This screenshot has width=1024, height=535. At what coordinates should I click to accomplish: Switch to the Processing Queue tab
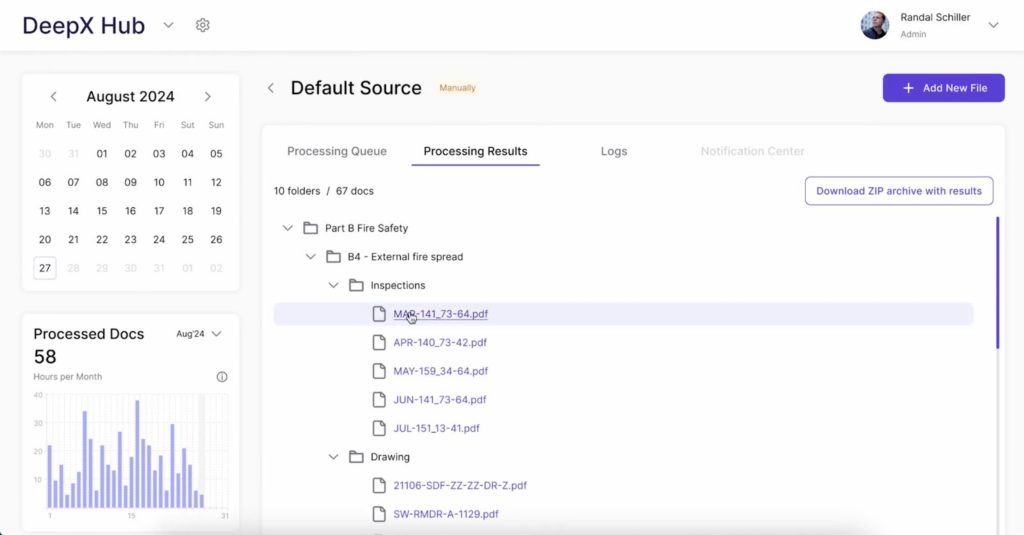337,151
